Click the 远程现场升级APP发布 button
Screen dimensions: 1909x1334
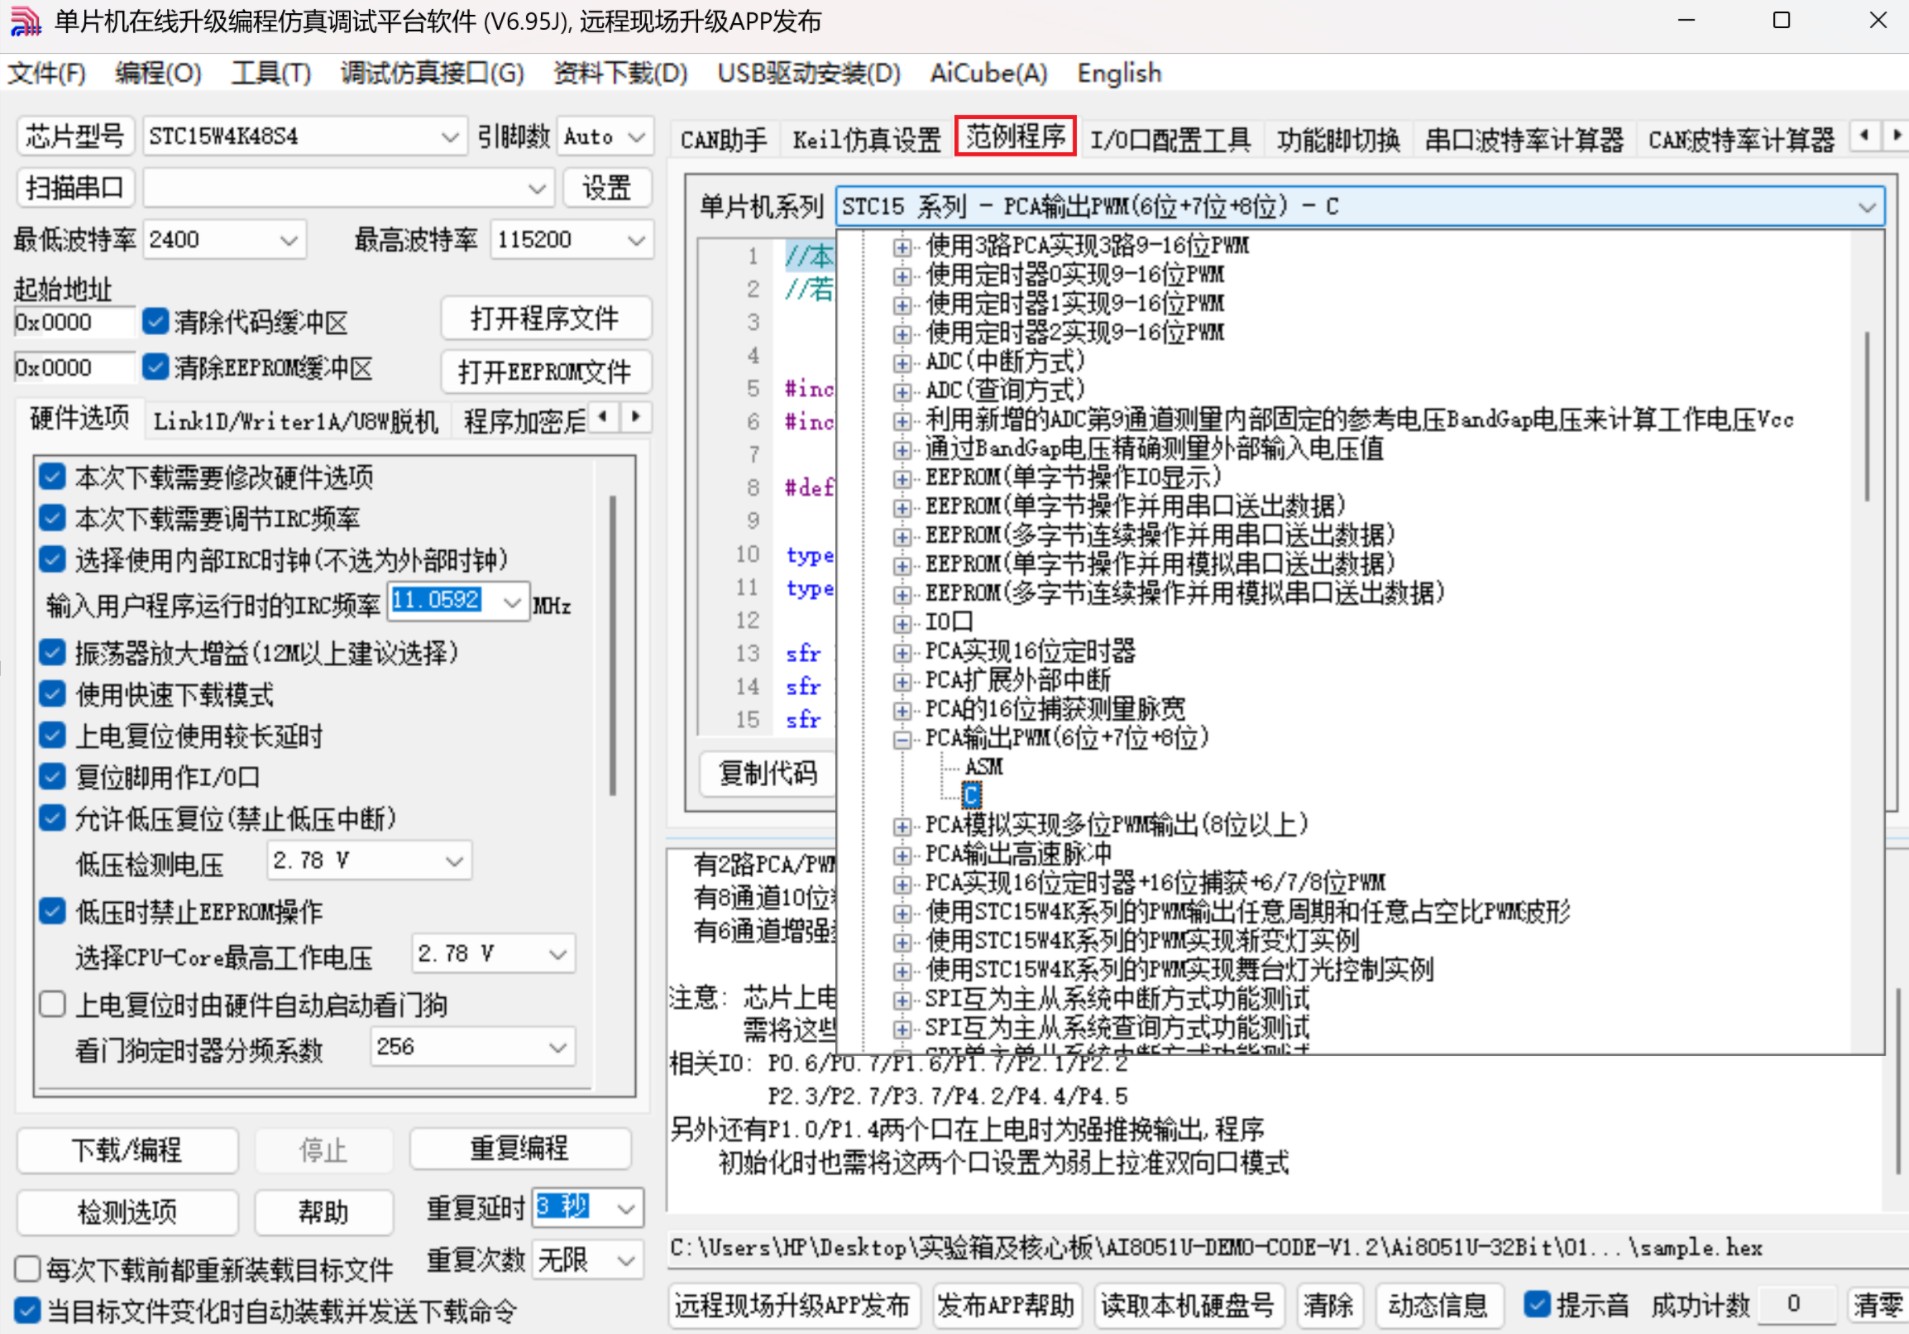(x=792, y=1305)
